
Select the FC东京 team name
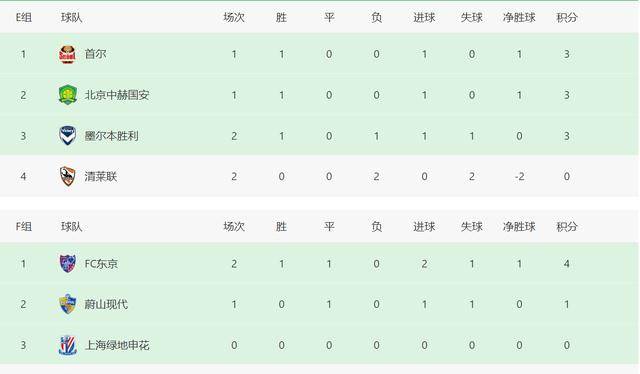click(101, 264)
